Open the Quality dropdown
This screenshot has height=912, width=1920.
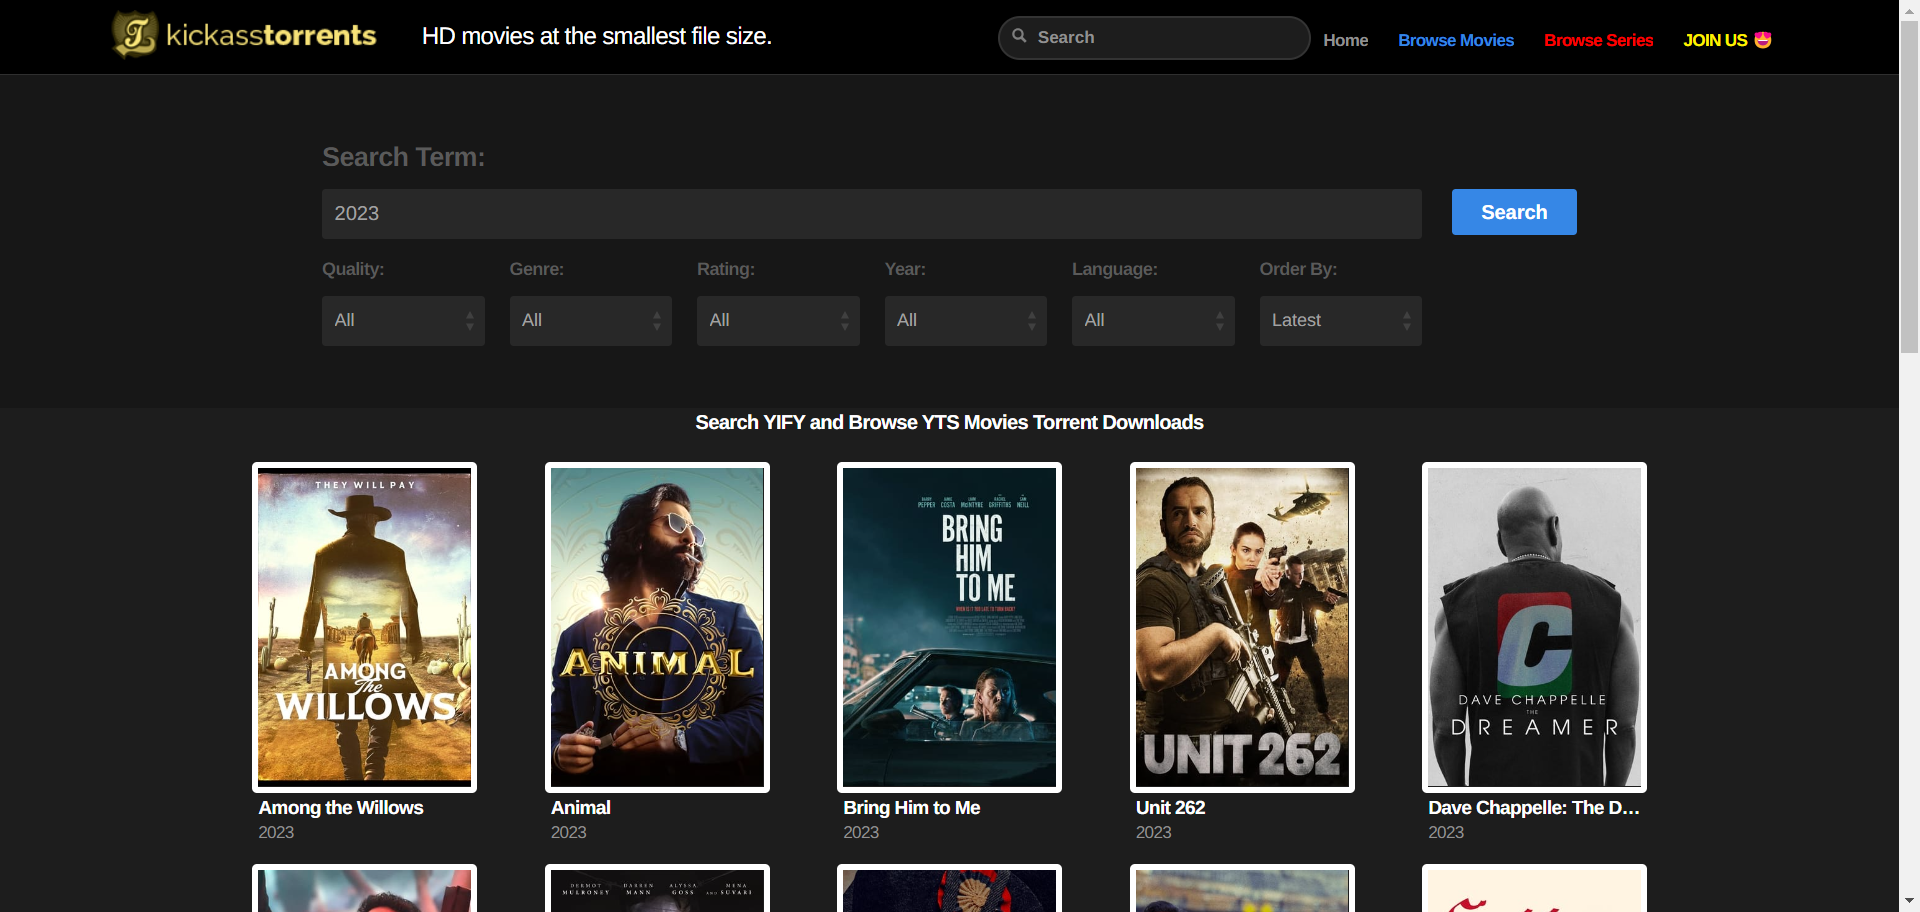[x=403, y=320]
